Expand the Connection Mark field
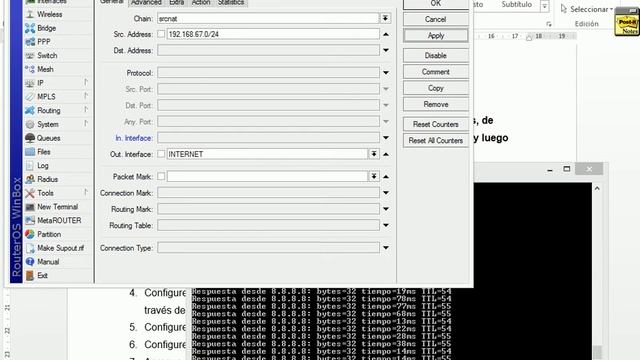This screenshot has height=360, width=640. coord(386,193)
